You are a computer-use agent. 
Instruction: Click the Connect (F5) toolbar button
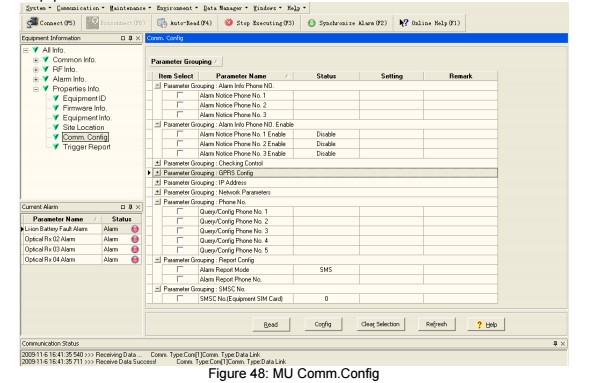click(x=51, y=23)
